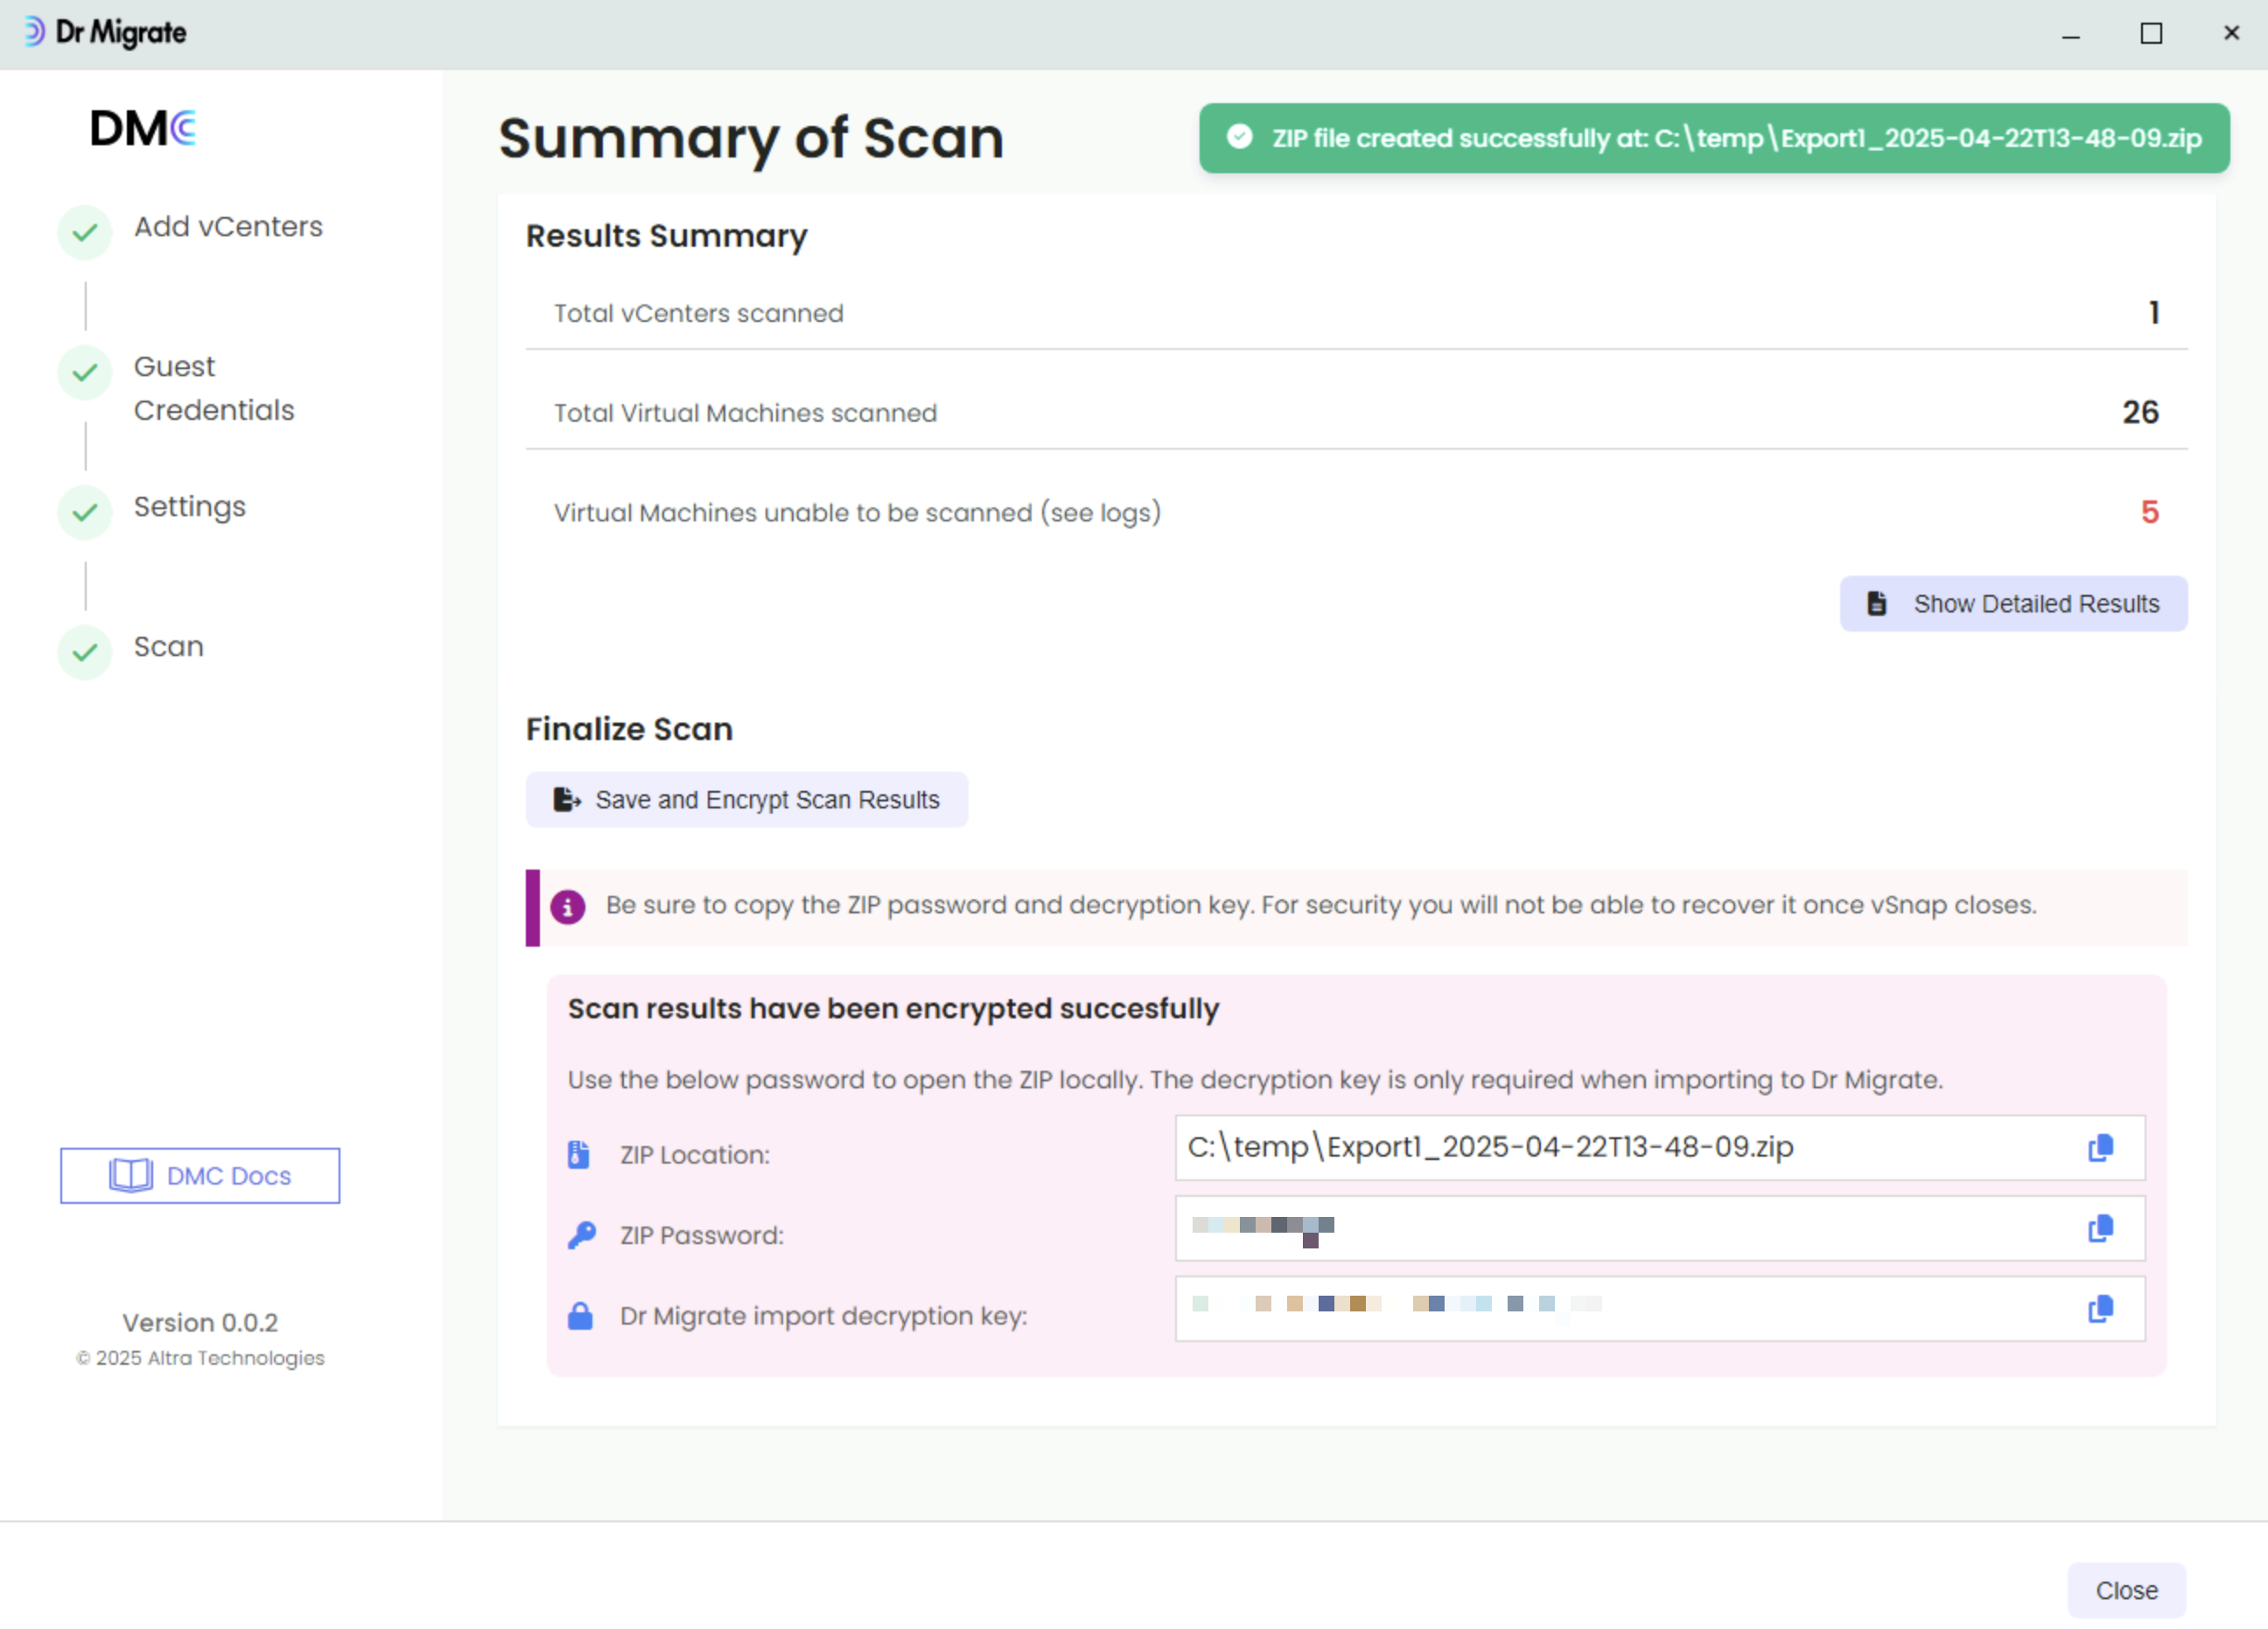This screenshot has width=2268, height=1629.
Task: Click the Total Virtual Machines scanned value 26
Action: [2141, 413]
